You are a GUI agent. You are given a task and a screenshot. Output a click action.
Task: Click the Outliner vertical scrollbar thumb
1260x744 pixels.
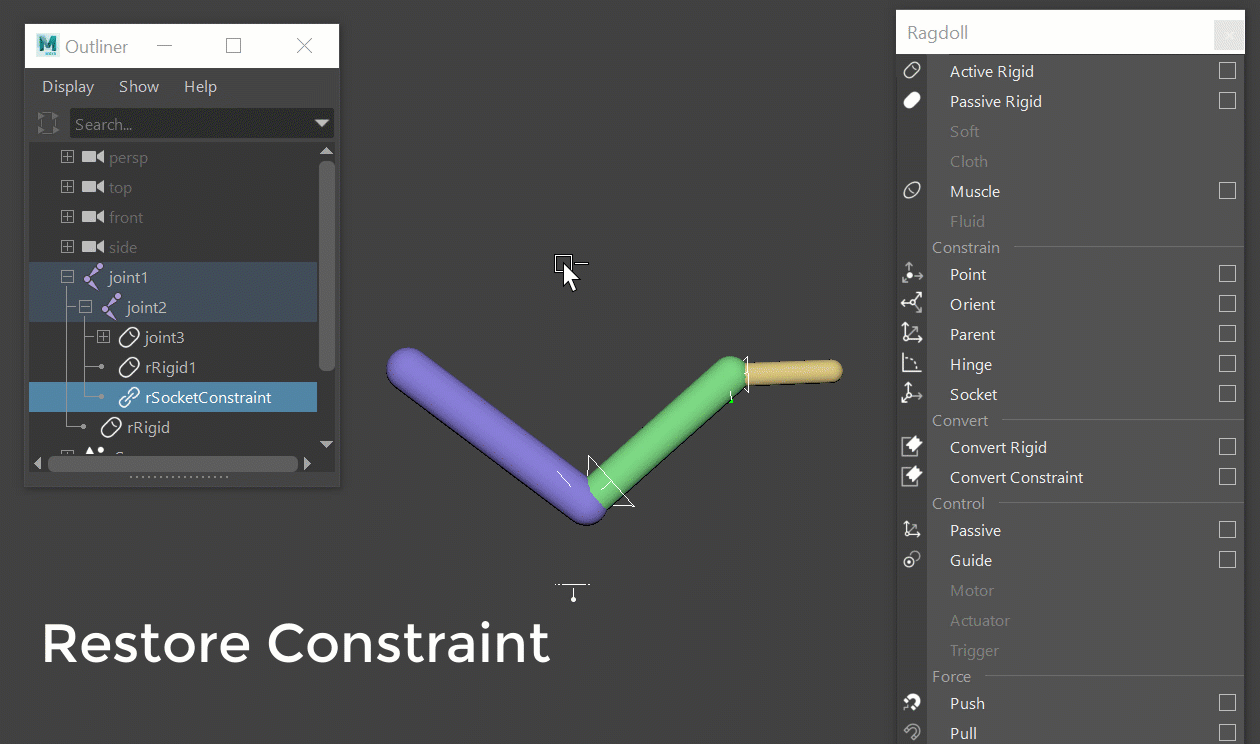(x=326, y=265)
